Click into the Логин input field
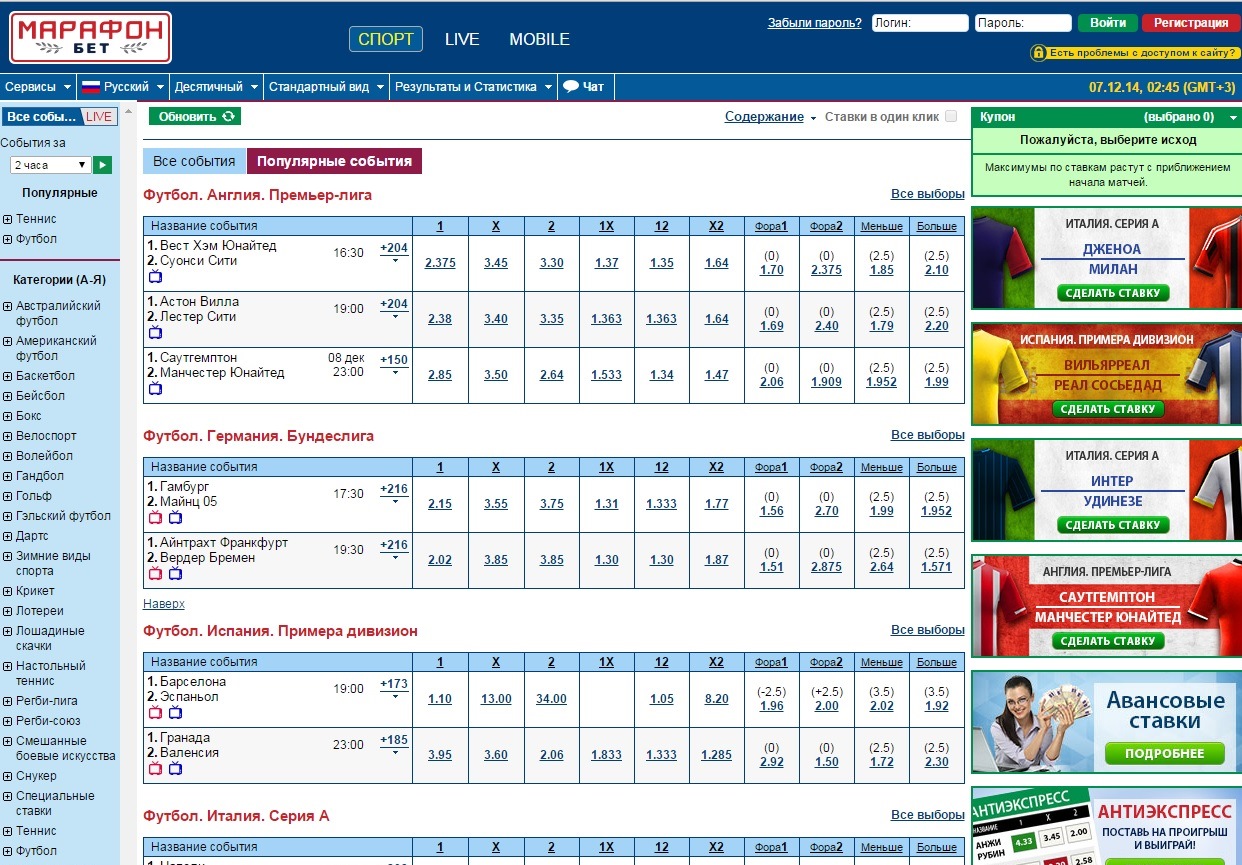 point(920,23)
